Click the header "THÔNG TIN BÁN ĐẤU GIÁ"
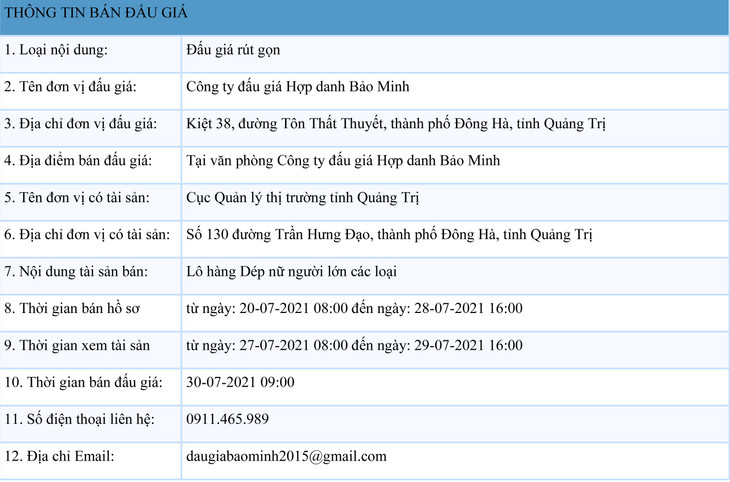The height and width of the screenshot is (482, 730). [96, 13]
